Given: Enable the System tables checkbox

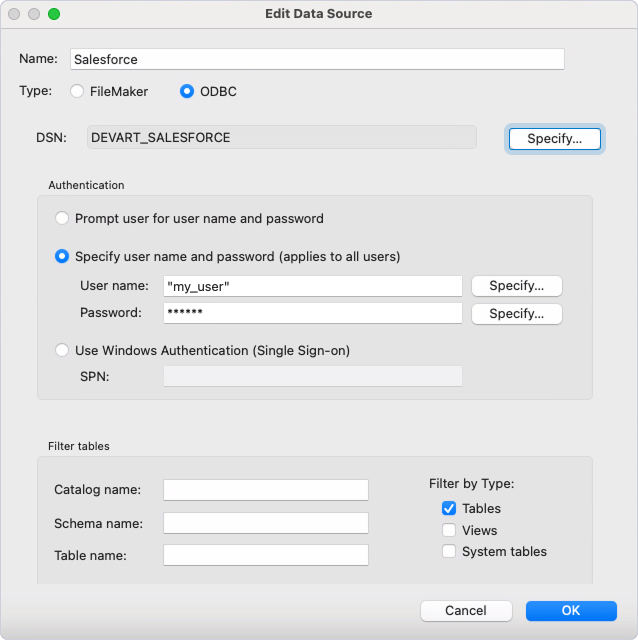Looking at the screenshot, I should [449, 551].
